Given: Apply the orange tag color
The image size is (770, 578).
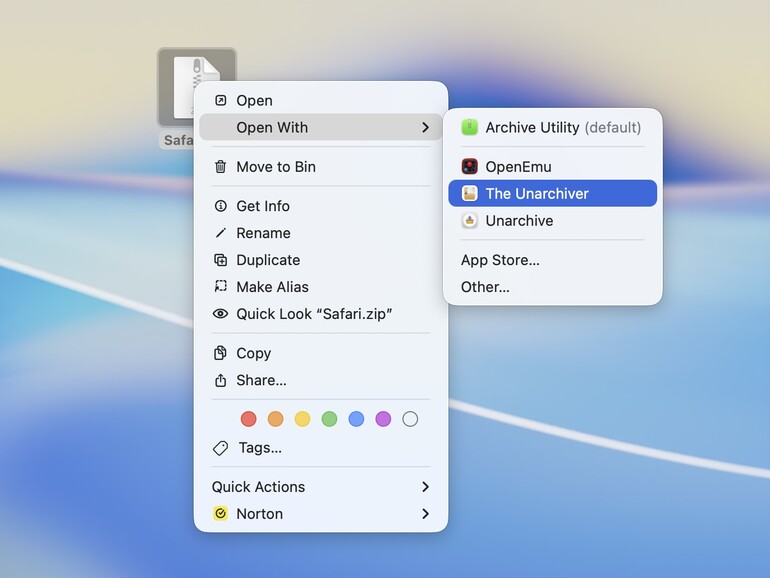Looking at the screenshot, I should [x=275, y=419].
